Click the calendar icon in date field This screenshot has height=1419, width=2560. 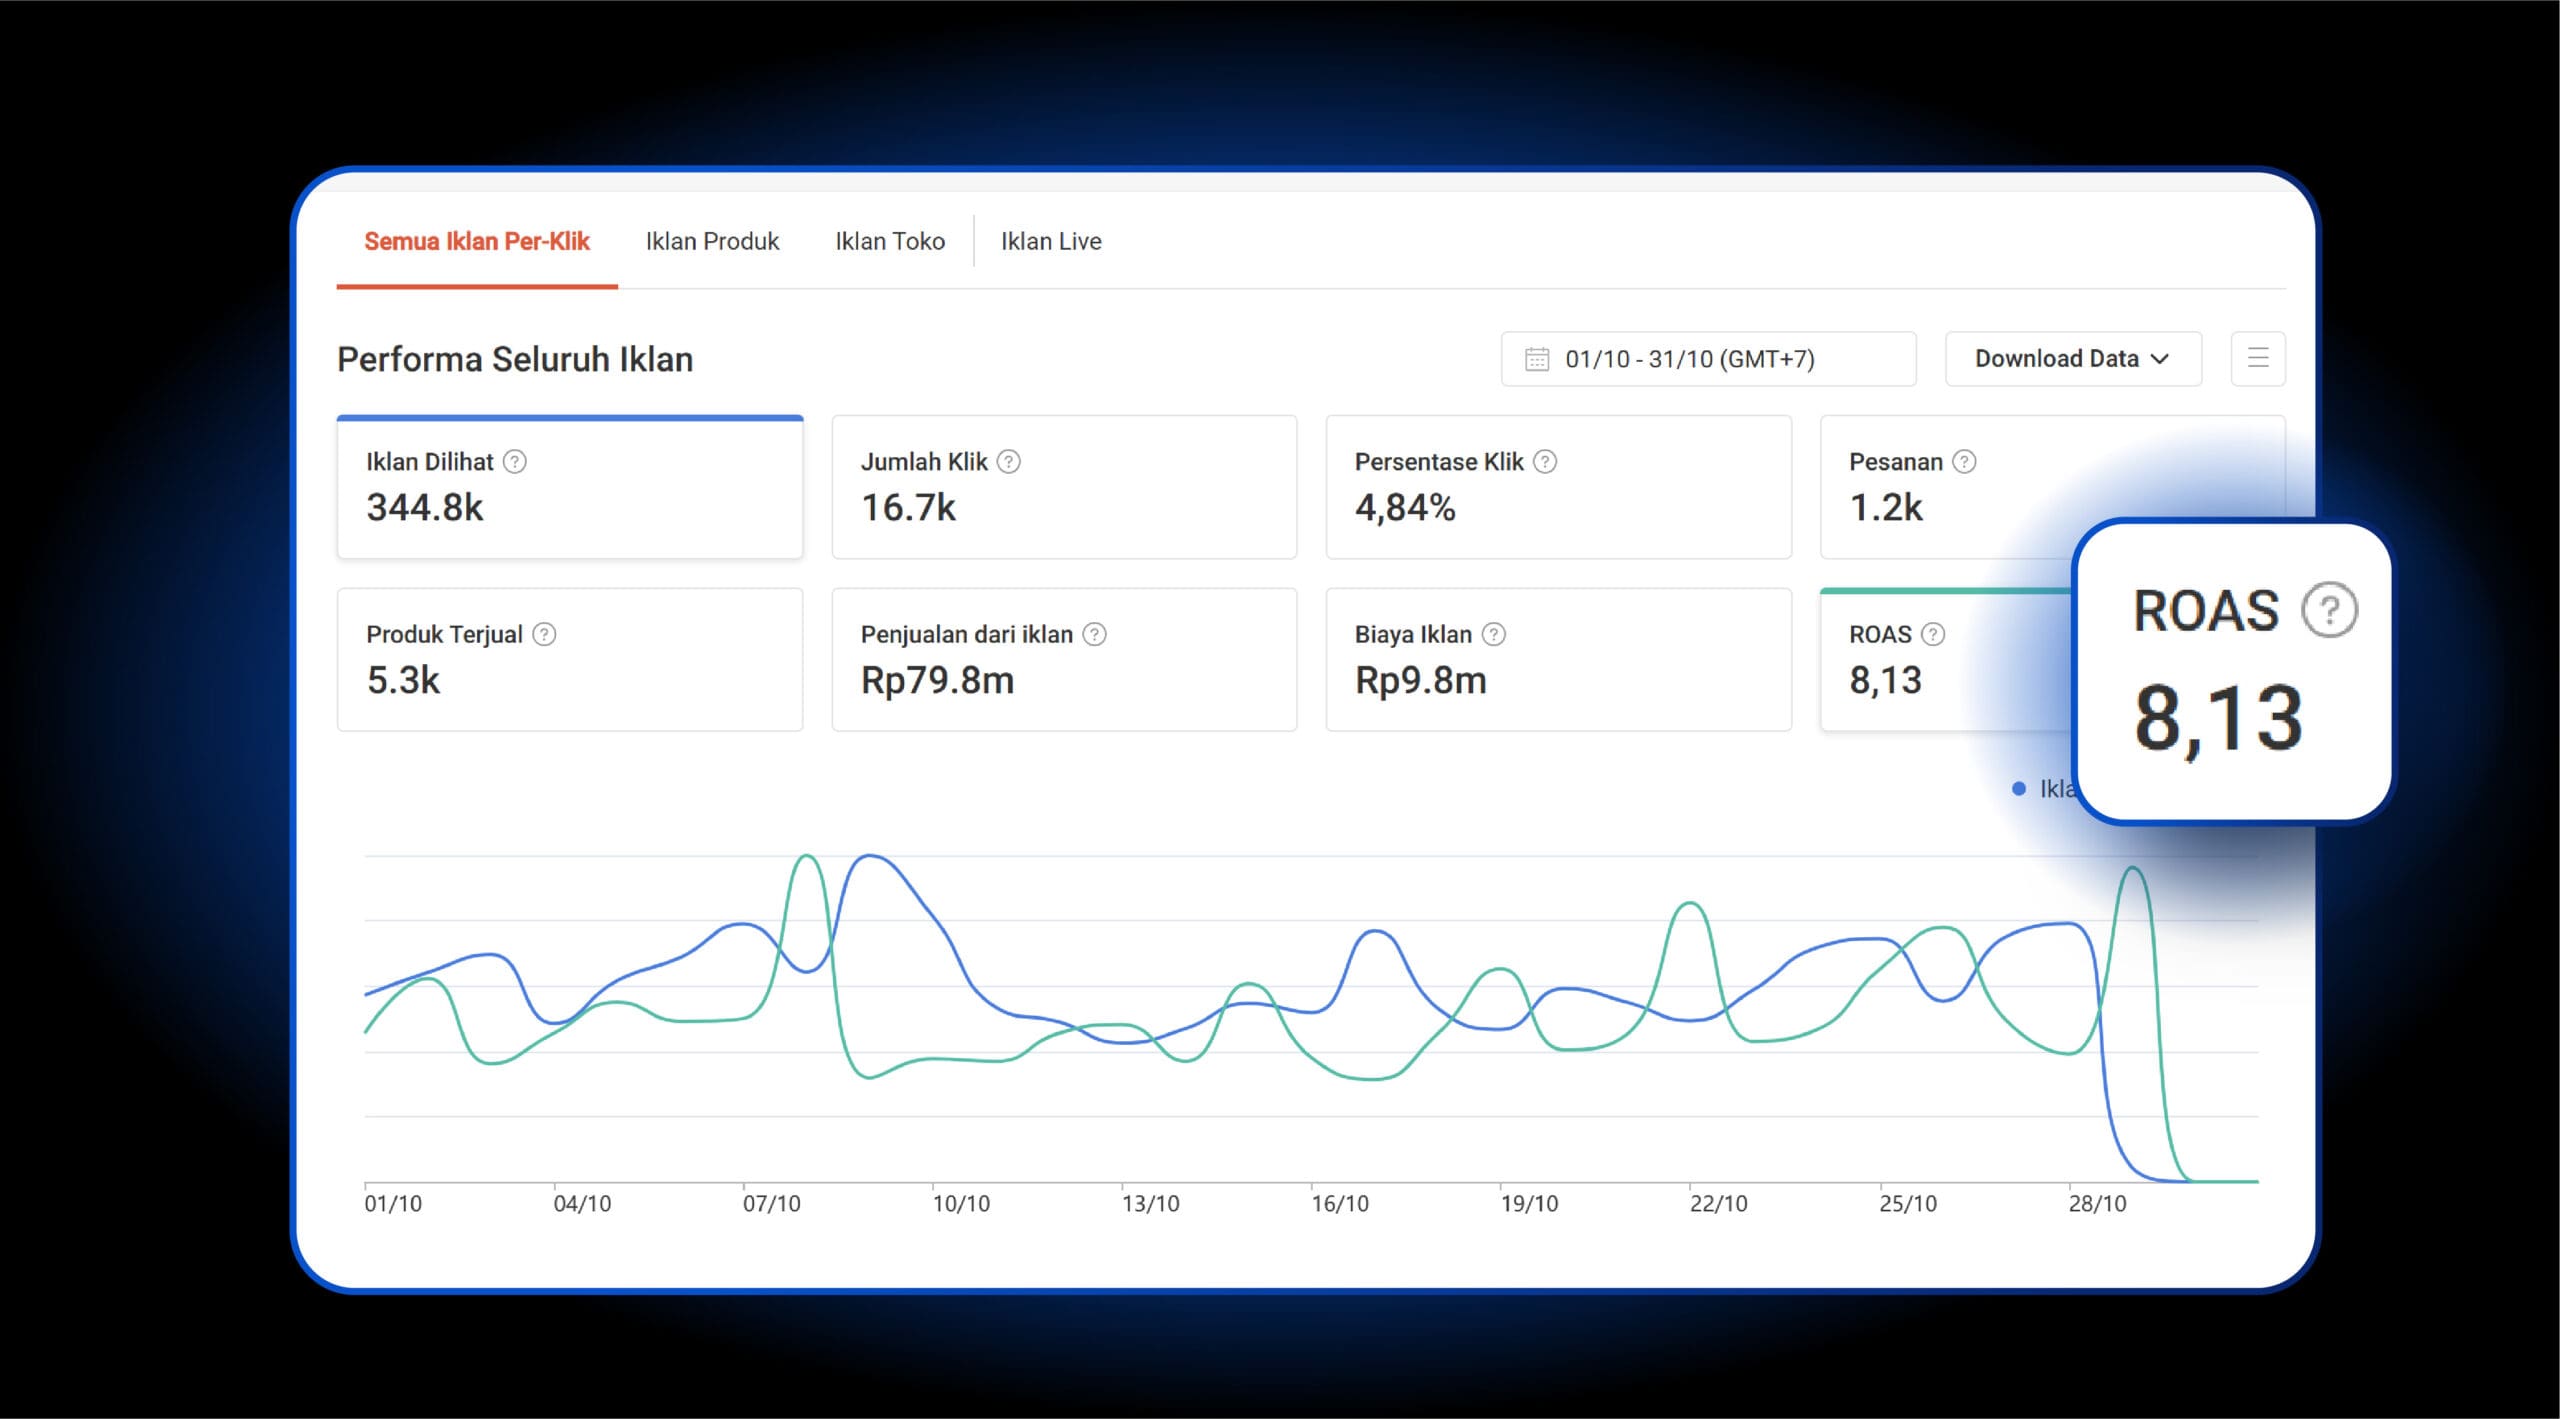click(1536, 359)
